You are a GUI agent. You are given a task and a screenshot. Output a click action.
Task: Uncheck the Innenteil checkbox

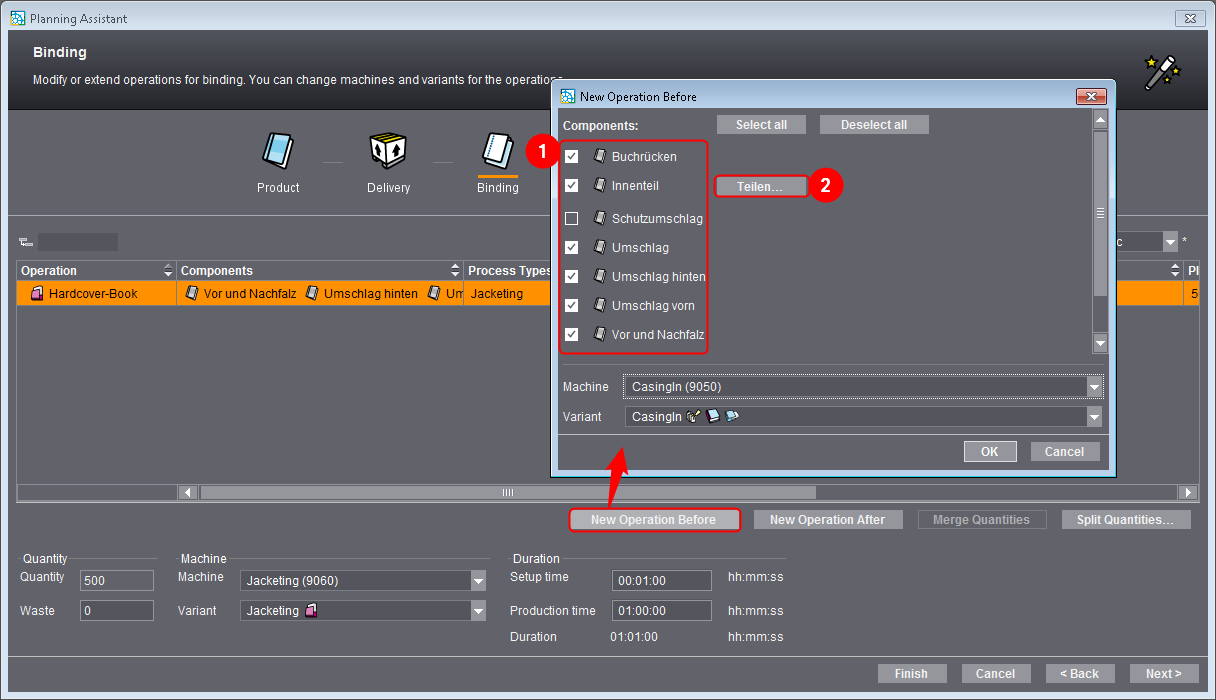coord(572,186)
